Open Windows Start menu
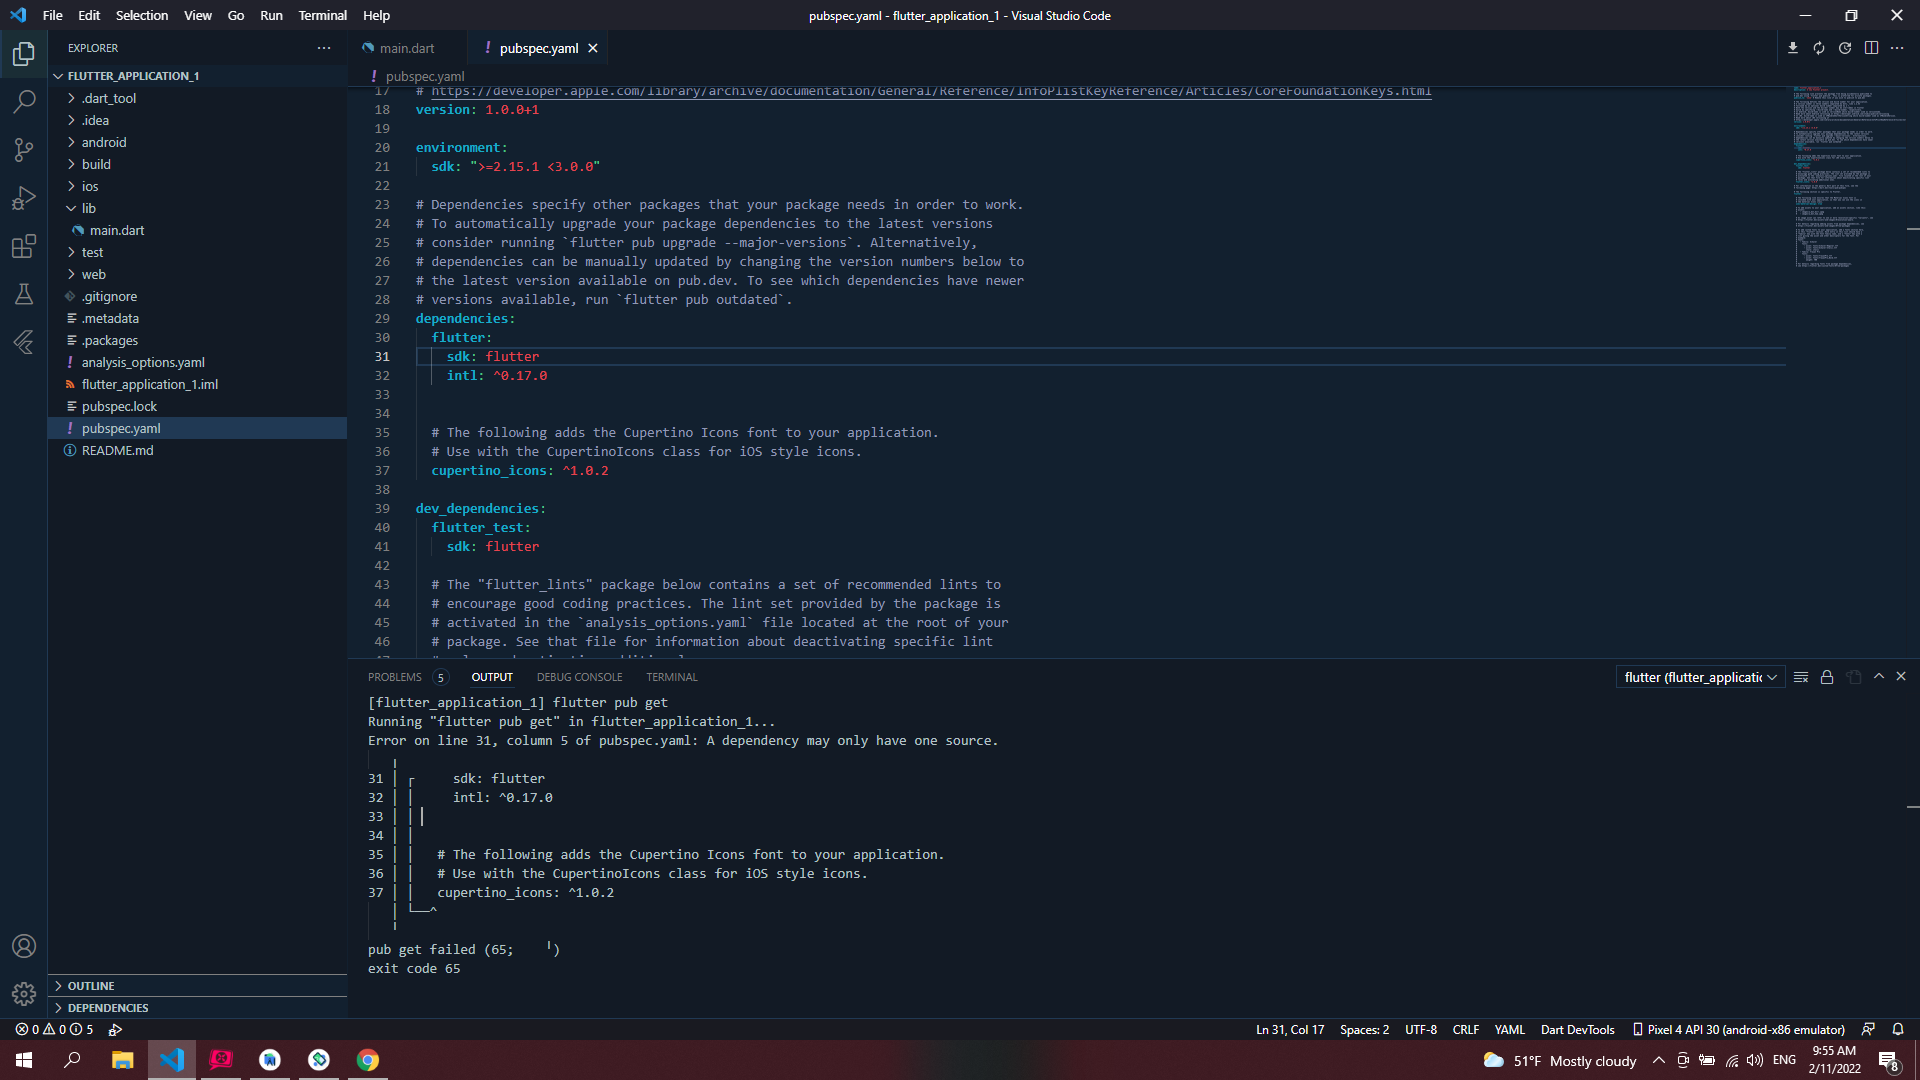Viewport: 1920px width, 1080px height. (24, 1060)
